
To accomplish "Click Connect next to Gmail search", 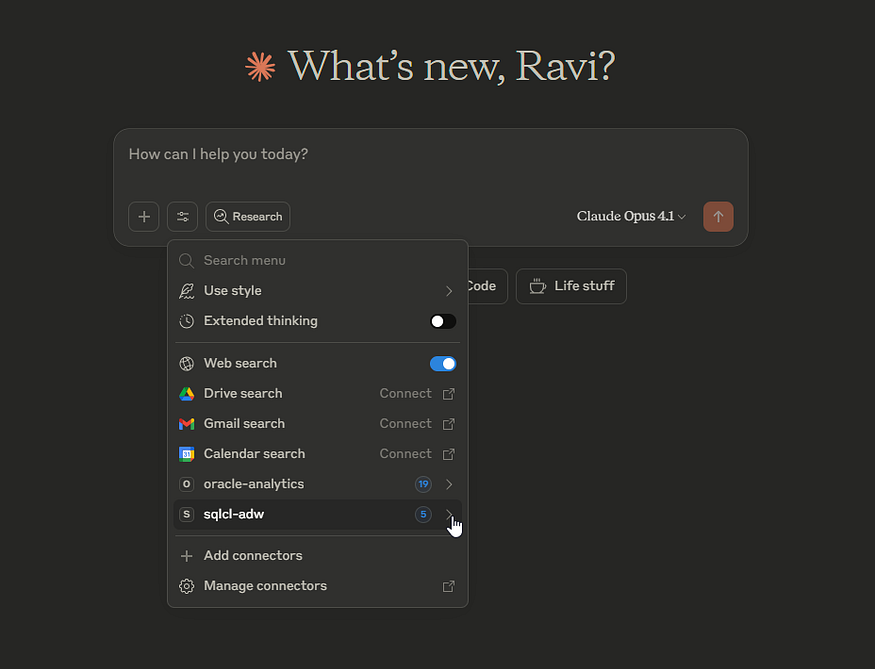I will tap(406, 424).
